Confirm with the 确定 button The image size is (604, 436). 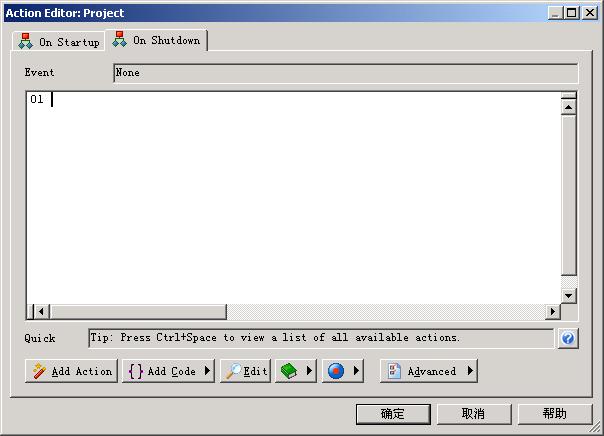coord(393,414)
